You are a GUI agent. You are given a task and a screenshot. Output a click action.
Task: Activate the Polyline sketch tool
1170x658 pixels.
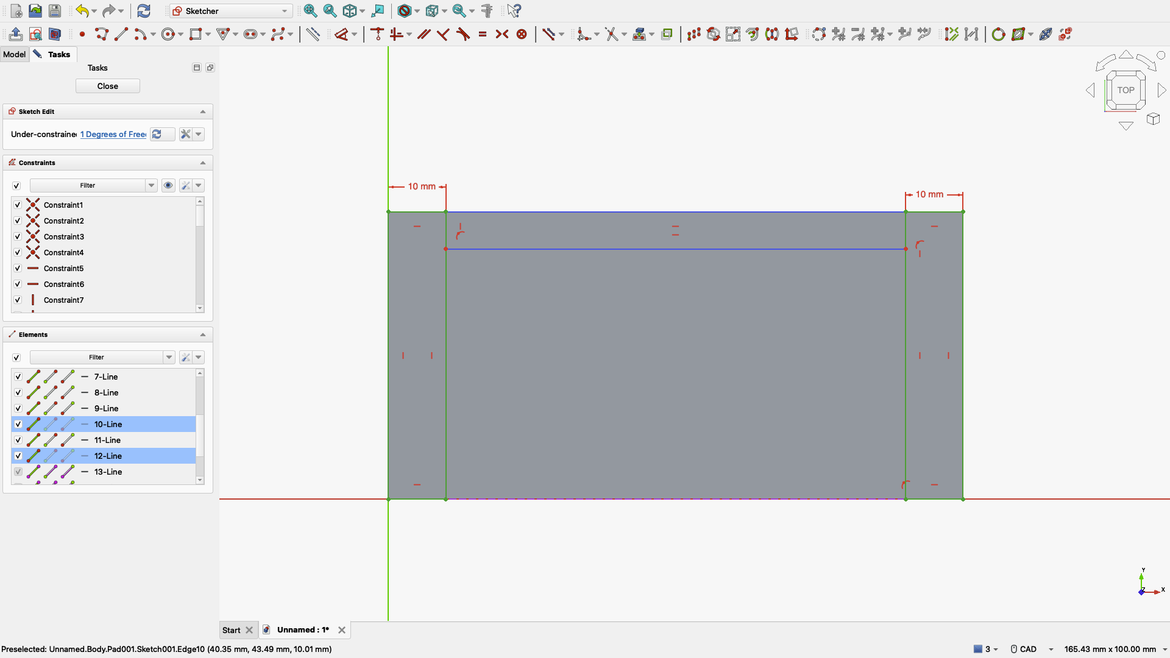point(101,31)
